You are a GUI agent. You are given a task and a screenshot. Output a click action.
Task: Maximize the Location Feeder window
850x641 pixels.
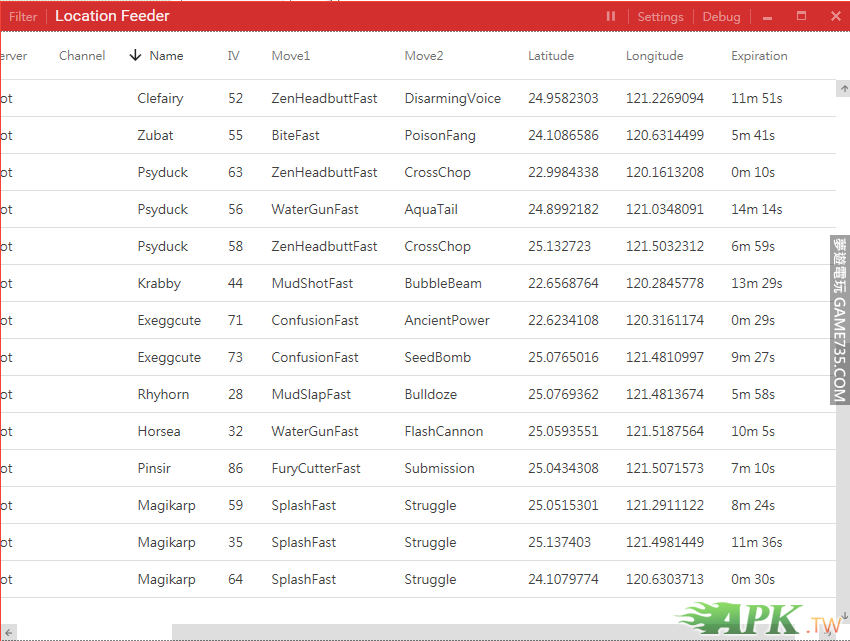801,16
